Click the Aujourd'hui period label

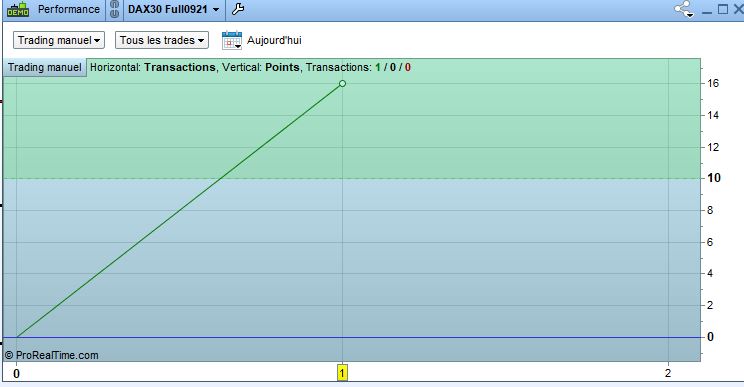tap(274, 40)
